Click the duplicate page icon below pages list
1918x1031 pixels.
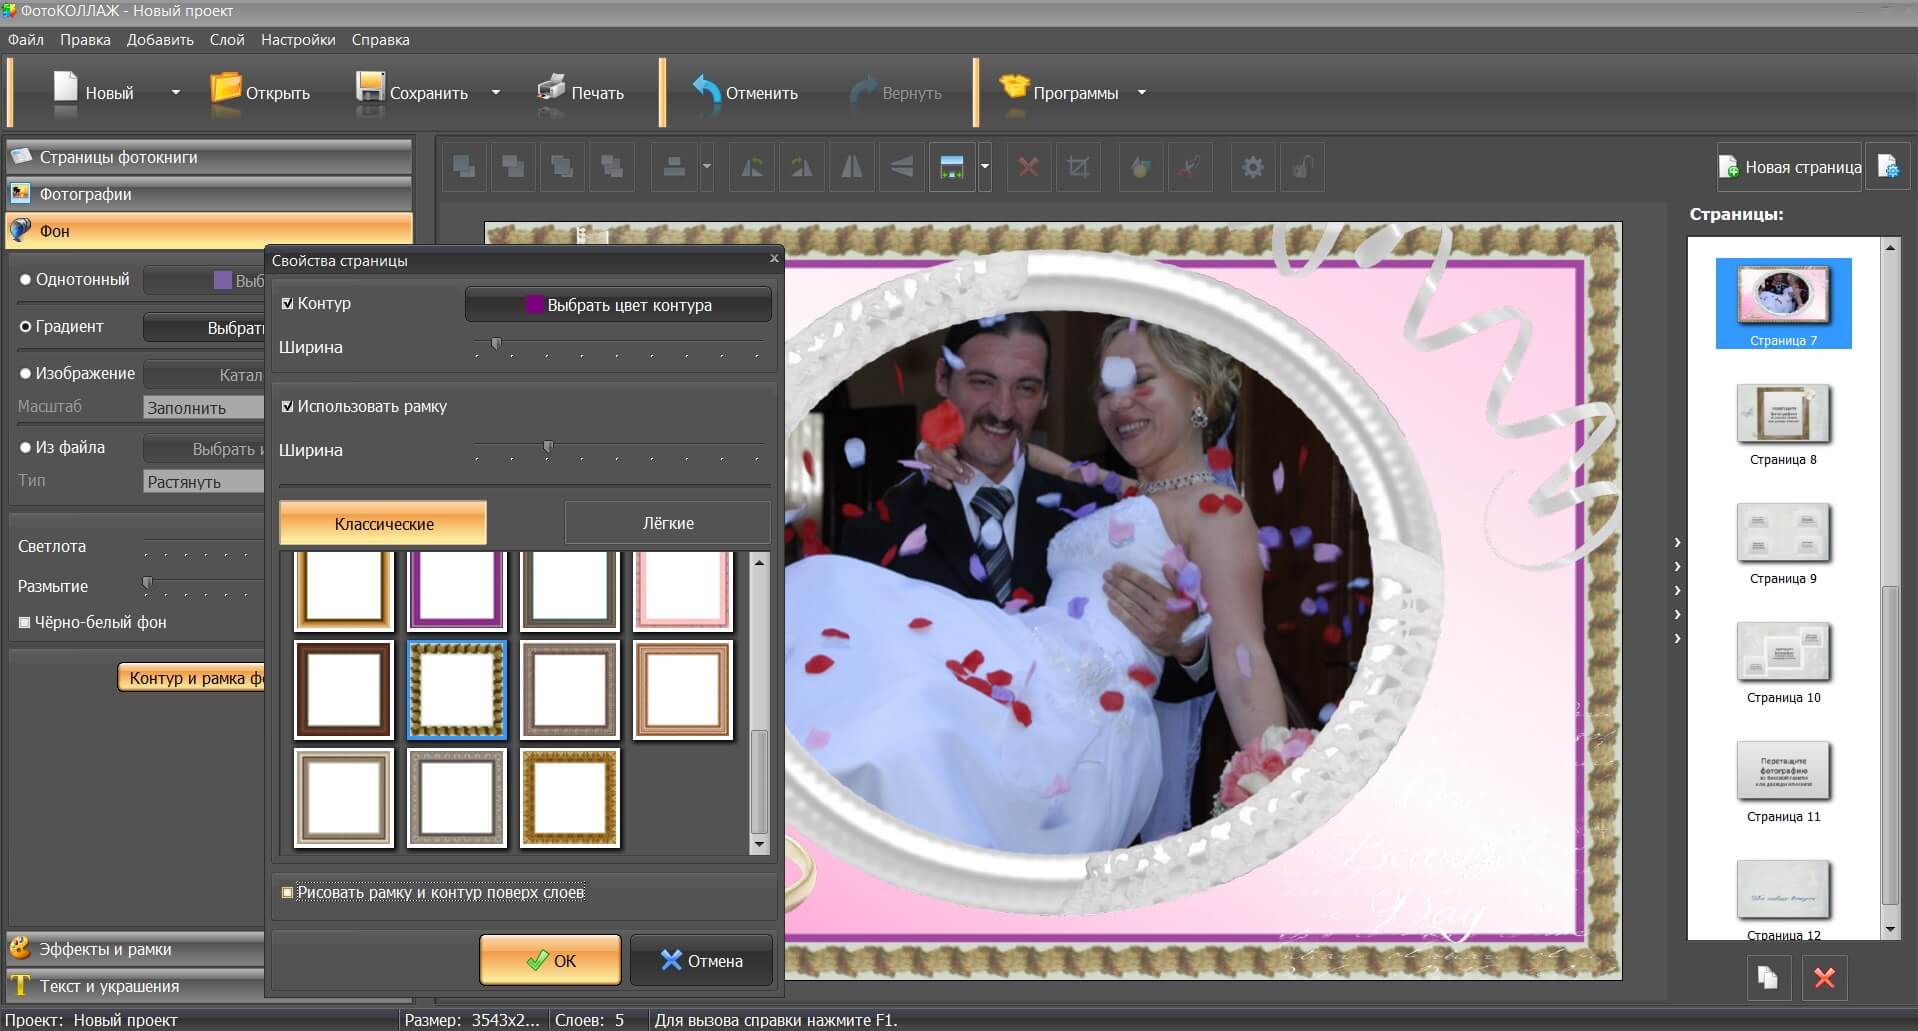click(1768, 978)
